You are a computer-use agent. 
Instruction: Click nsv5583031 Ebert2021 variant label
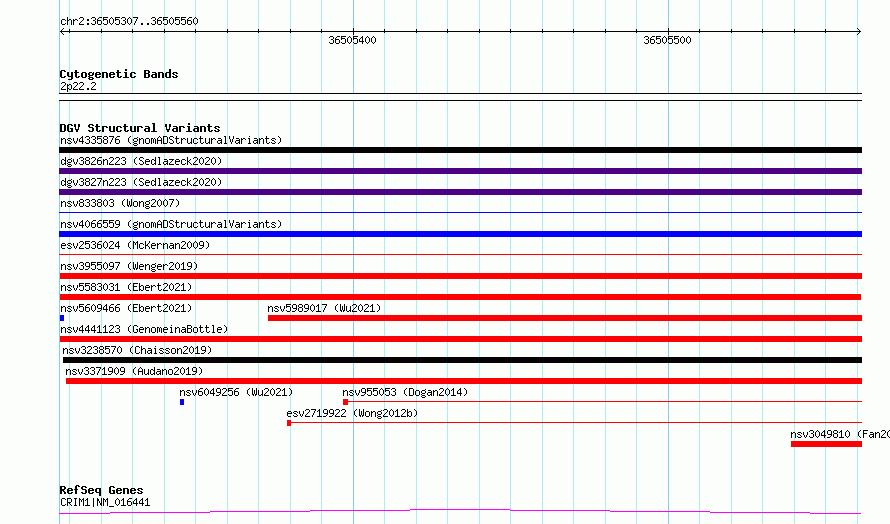(126, 287)
